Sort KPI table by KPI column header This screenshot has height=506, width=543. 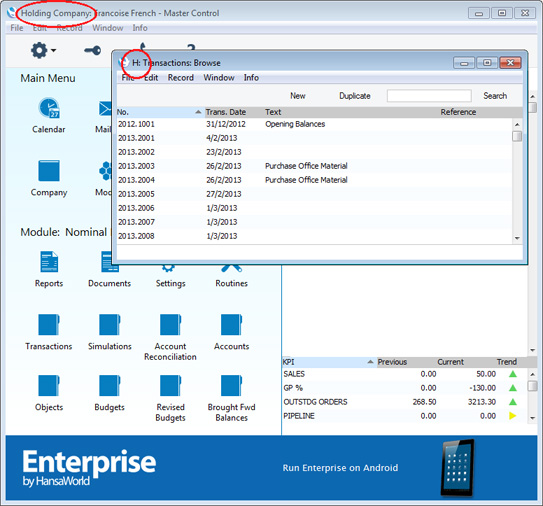click(x=328, y=362)
